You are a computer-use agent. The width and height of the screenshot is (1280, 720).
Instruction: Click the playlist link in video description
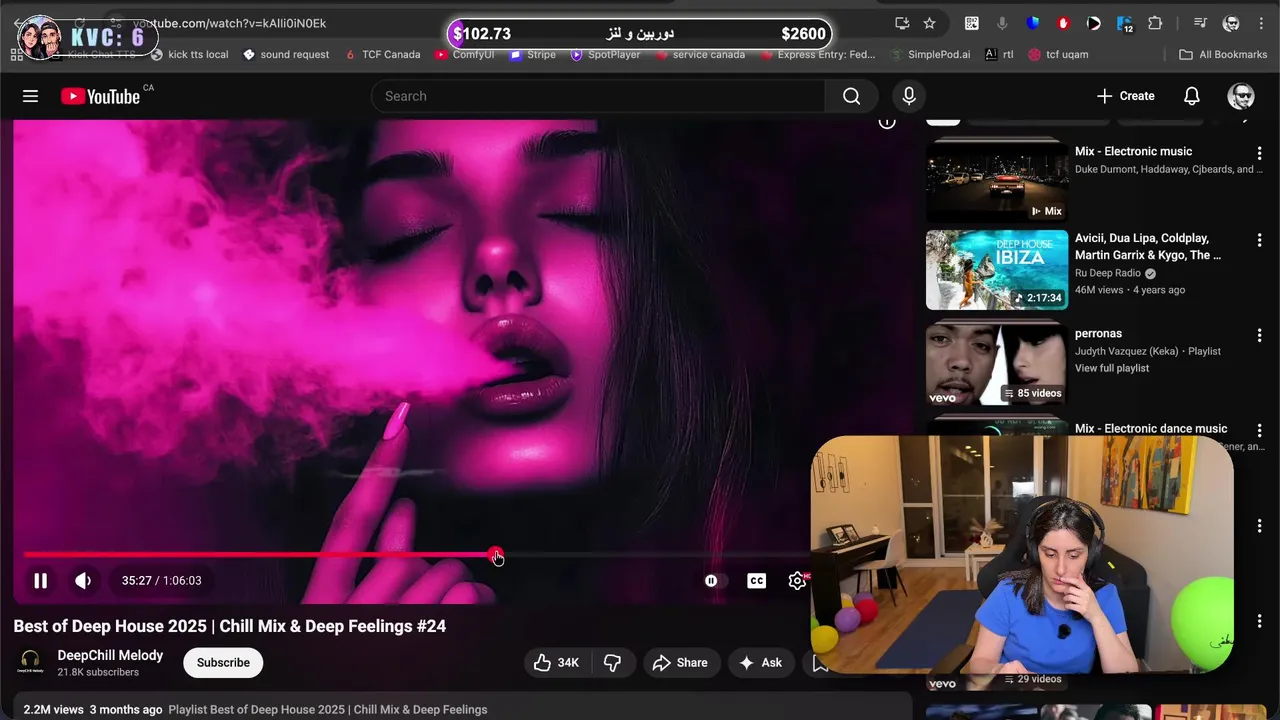328,709
